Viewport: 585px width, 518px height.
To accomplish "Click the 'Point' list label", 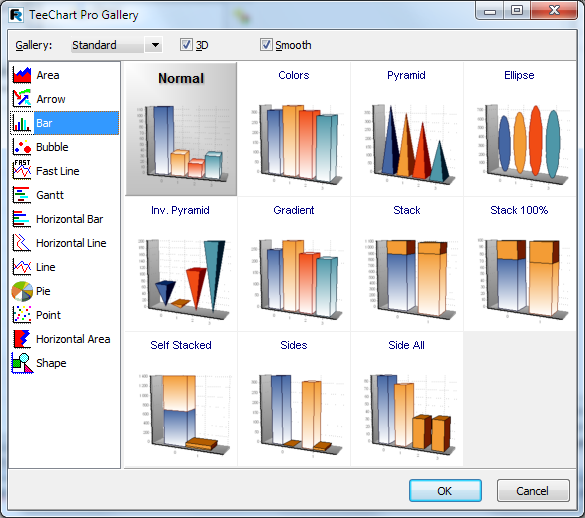I will tap(49, 315).
